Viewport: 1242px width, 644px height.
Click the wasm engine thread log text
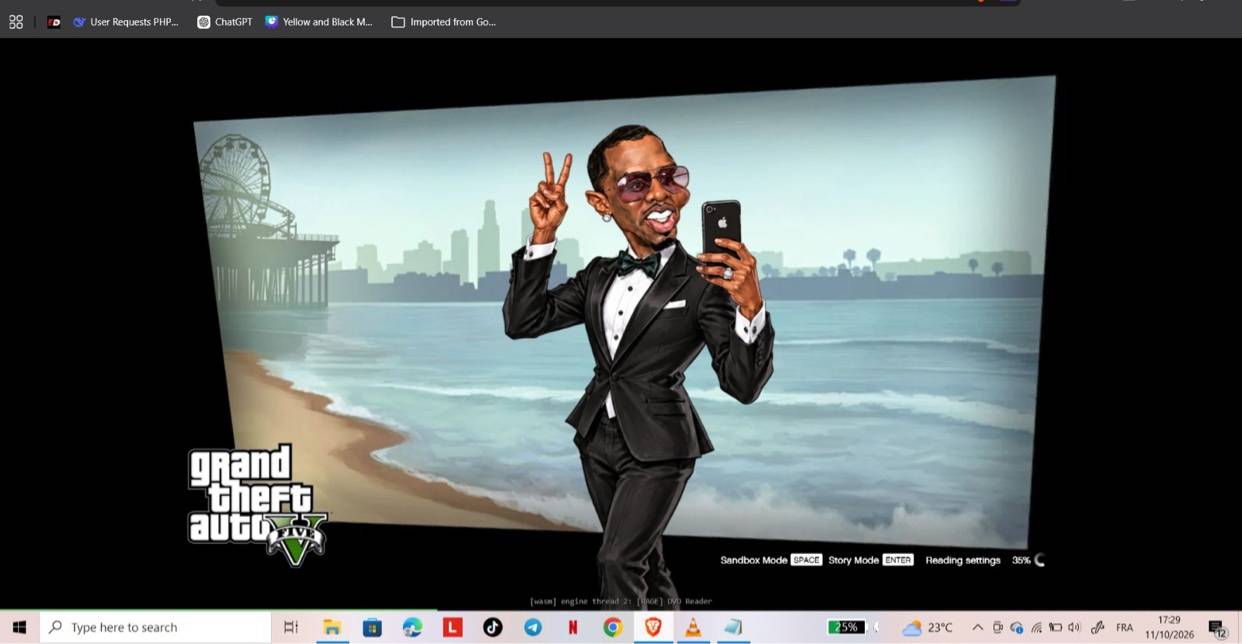click(621, 601)
